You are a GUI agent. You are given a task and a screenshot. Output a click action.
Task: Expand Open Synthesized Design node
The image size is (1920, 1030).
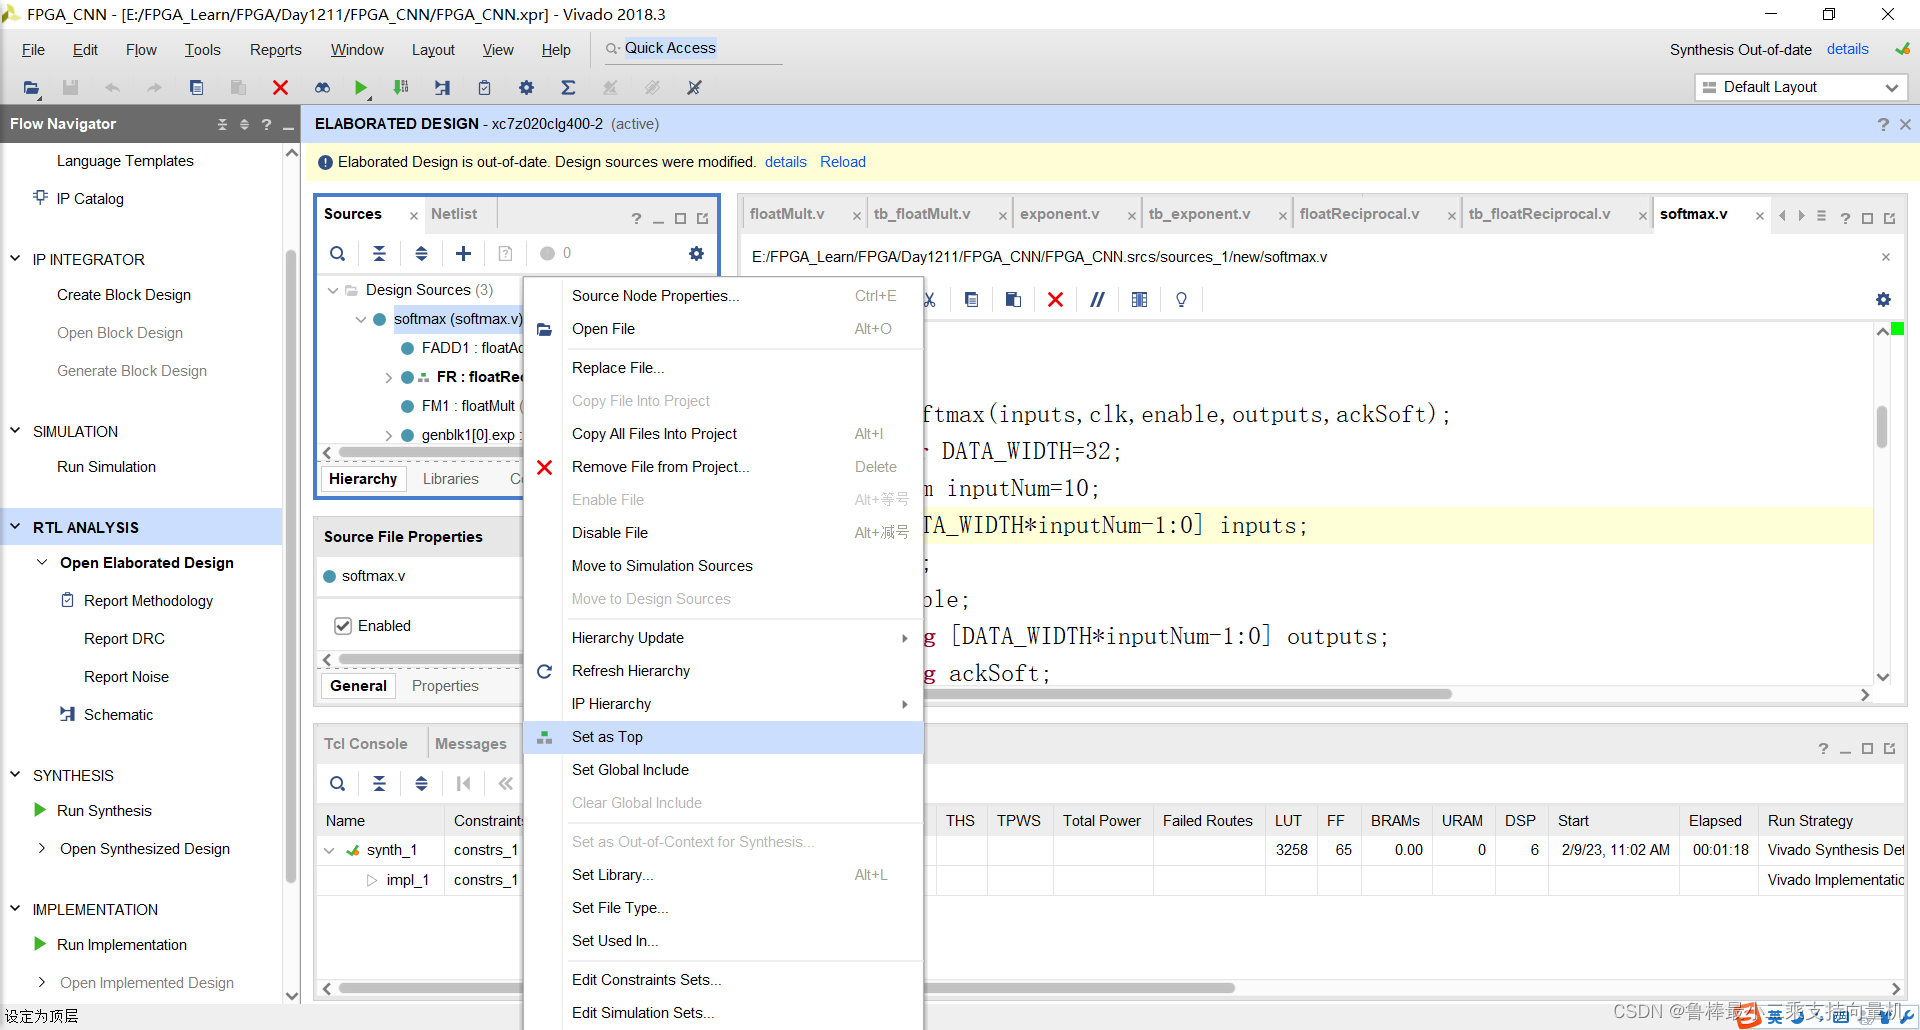click(x=42, y=849)
